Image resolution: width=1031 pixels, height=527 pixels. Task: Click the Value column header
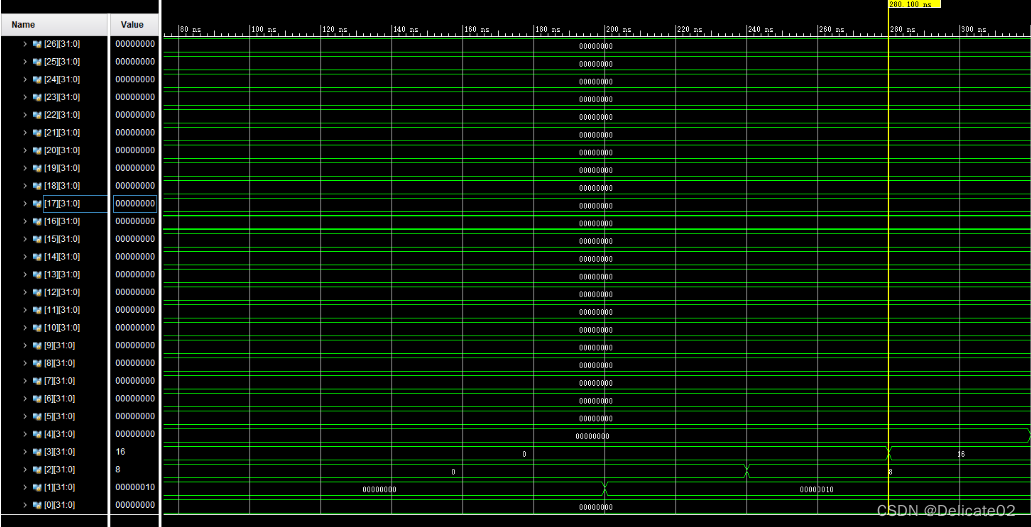[x=133, y=25]
